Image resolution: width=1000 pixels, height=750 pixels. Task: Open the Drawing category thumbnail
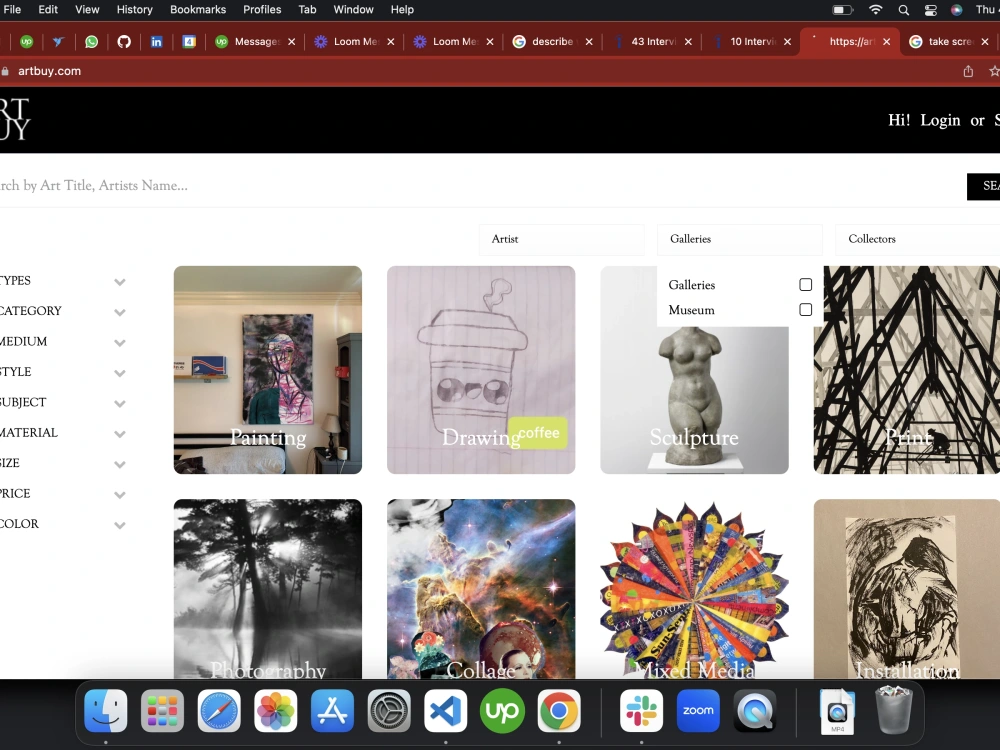coord(481,370)
